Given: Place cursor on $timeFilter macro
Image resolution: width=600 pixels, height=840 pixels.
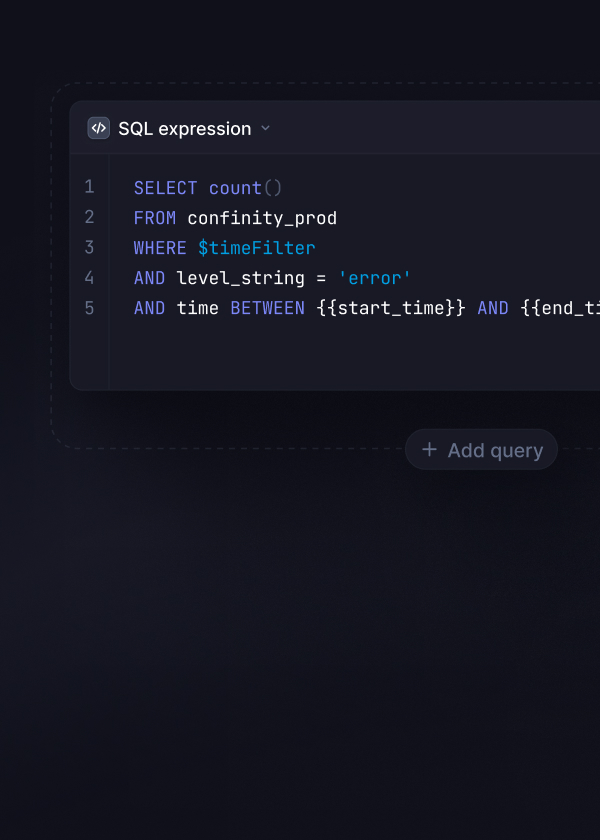Looking at the screenshot, I should coord(257,248).
